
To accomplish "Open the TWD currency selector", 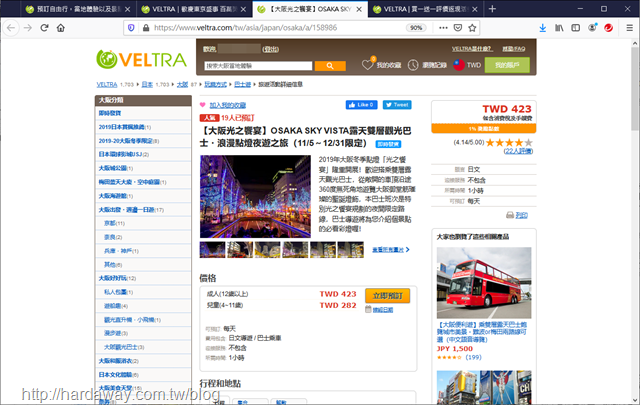I will tap(474, 65).
